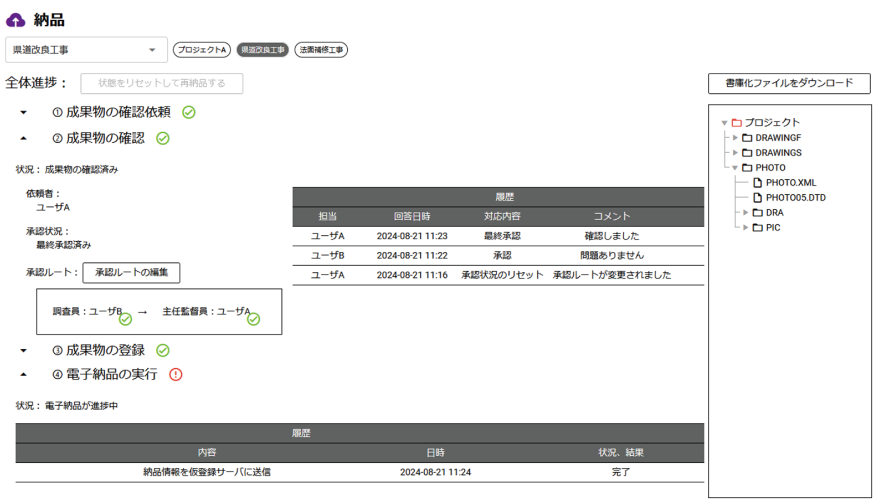Image resolution: width=875 pixels, height=500 pixels.
Task: Expand the DRAWINGS folder tree arrow
Action: click(734, 153)
